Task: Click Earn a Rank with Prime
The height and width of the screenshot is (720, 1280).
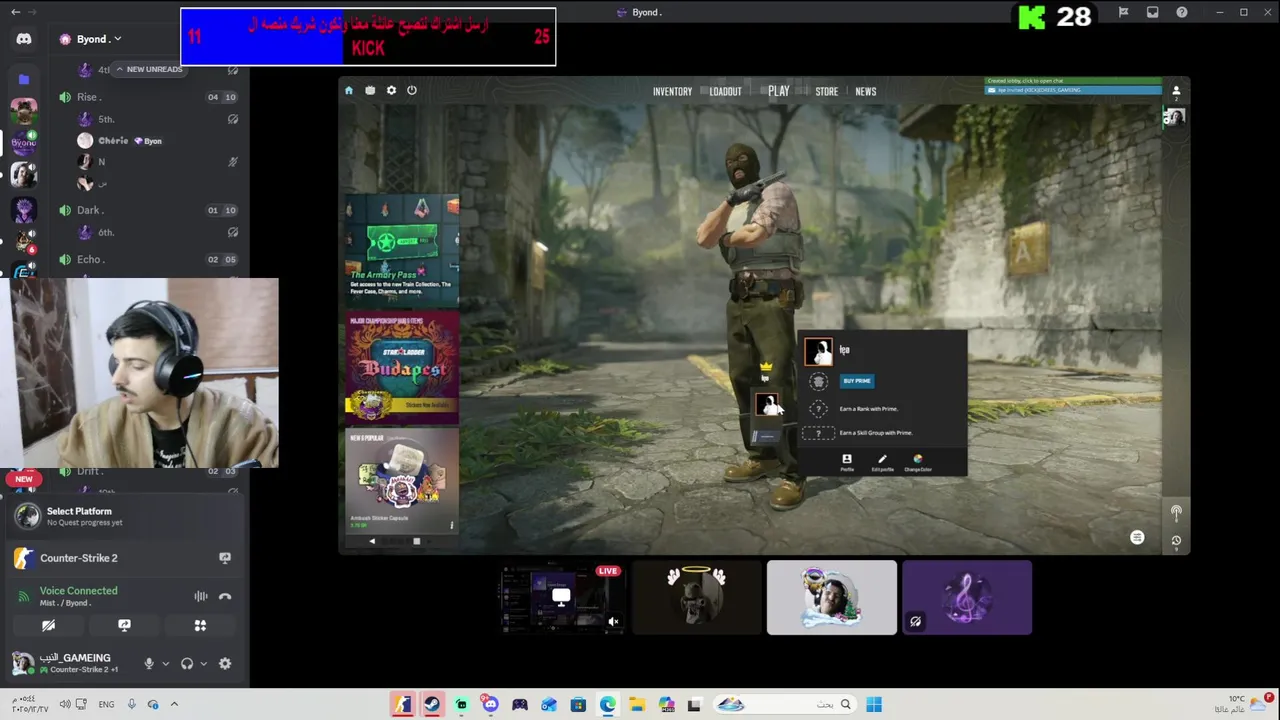Action: [868, 409]
